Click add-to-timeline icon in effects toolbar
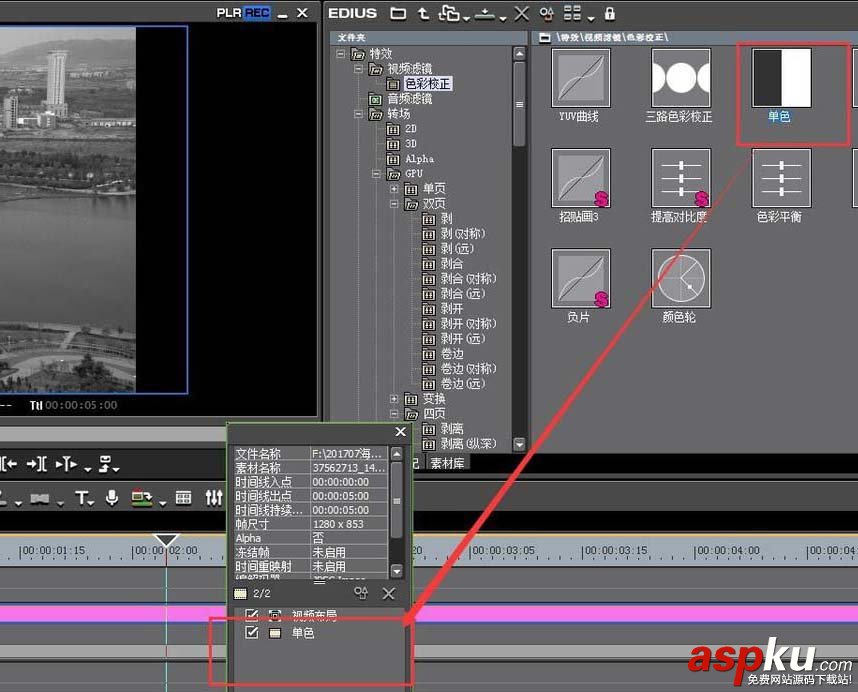Viewport: 858px width, 692px height. pyautogui.click(x=485, y=14)
